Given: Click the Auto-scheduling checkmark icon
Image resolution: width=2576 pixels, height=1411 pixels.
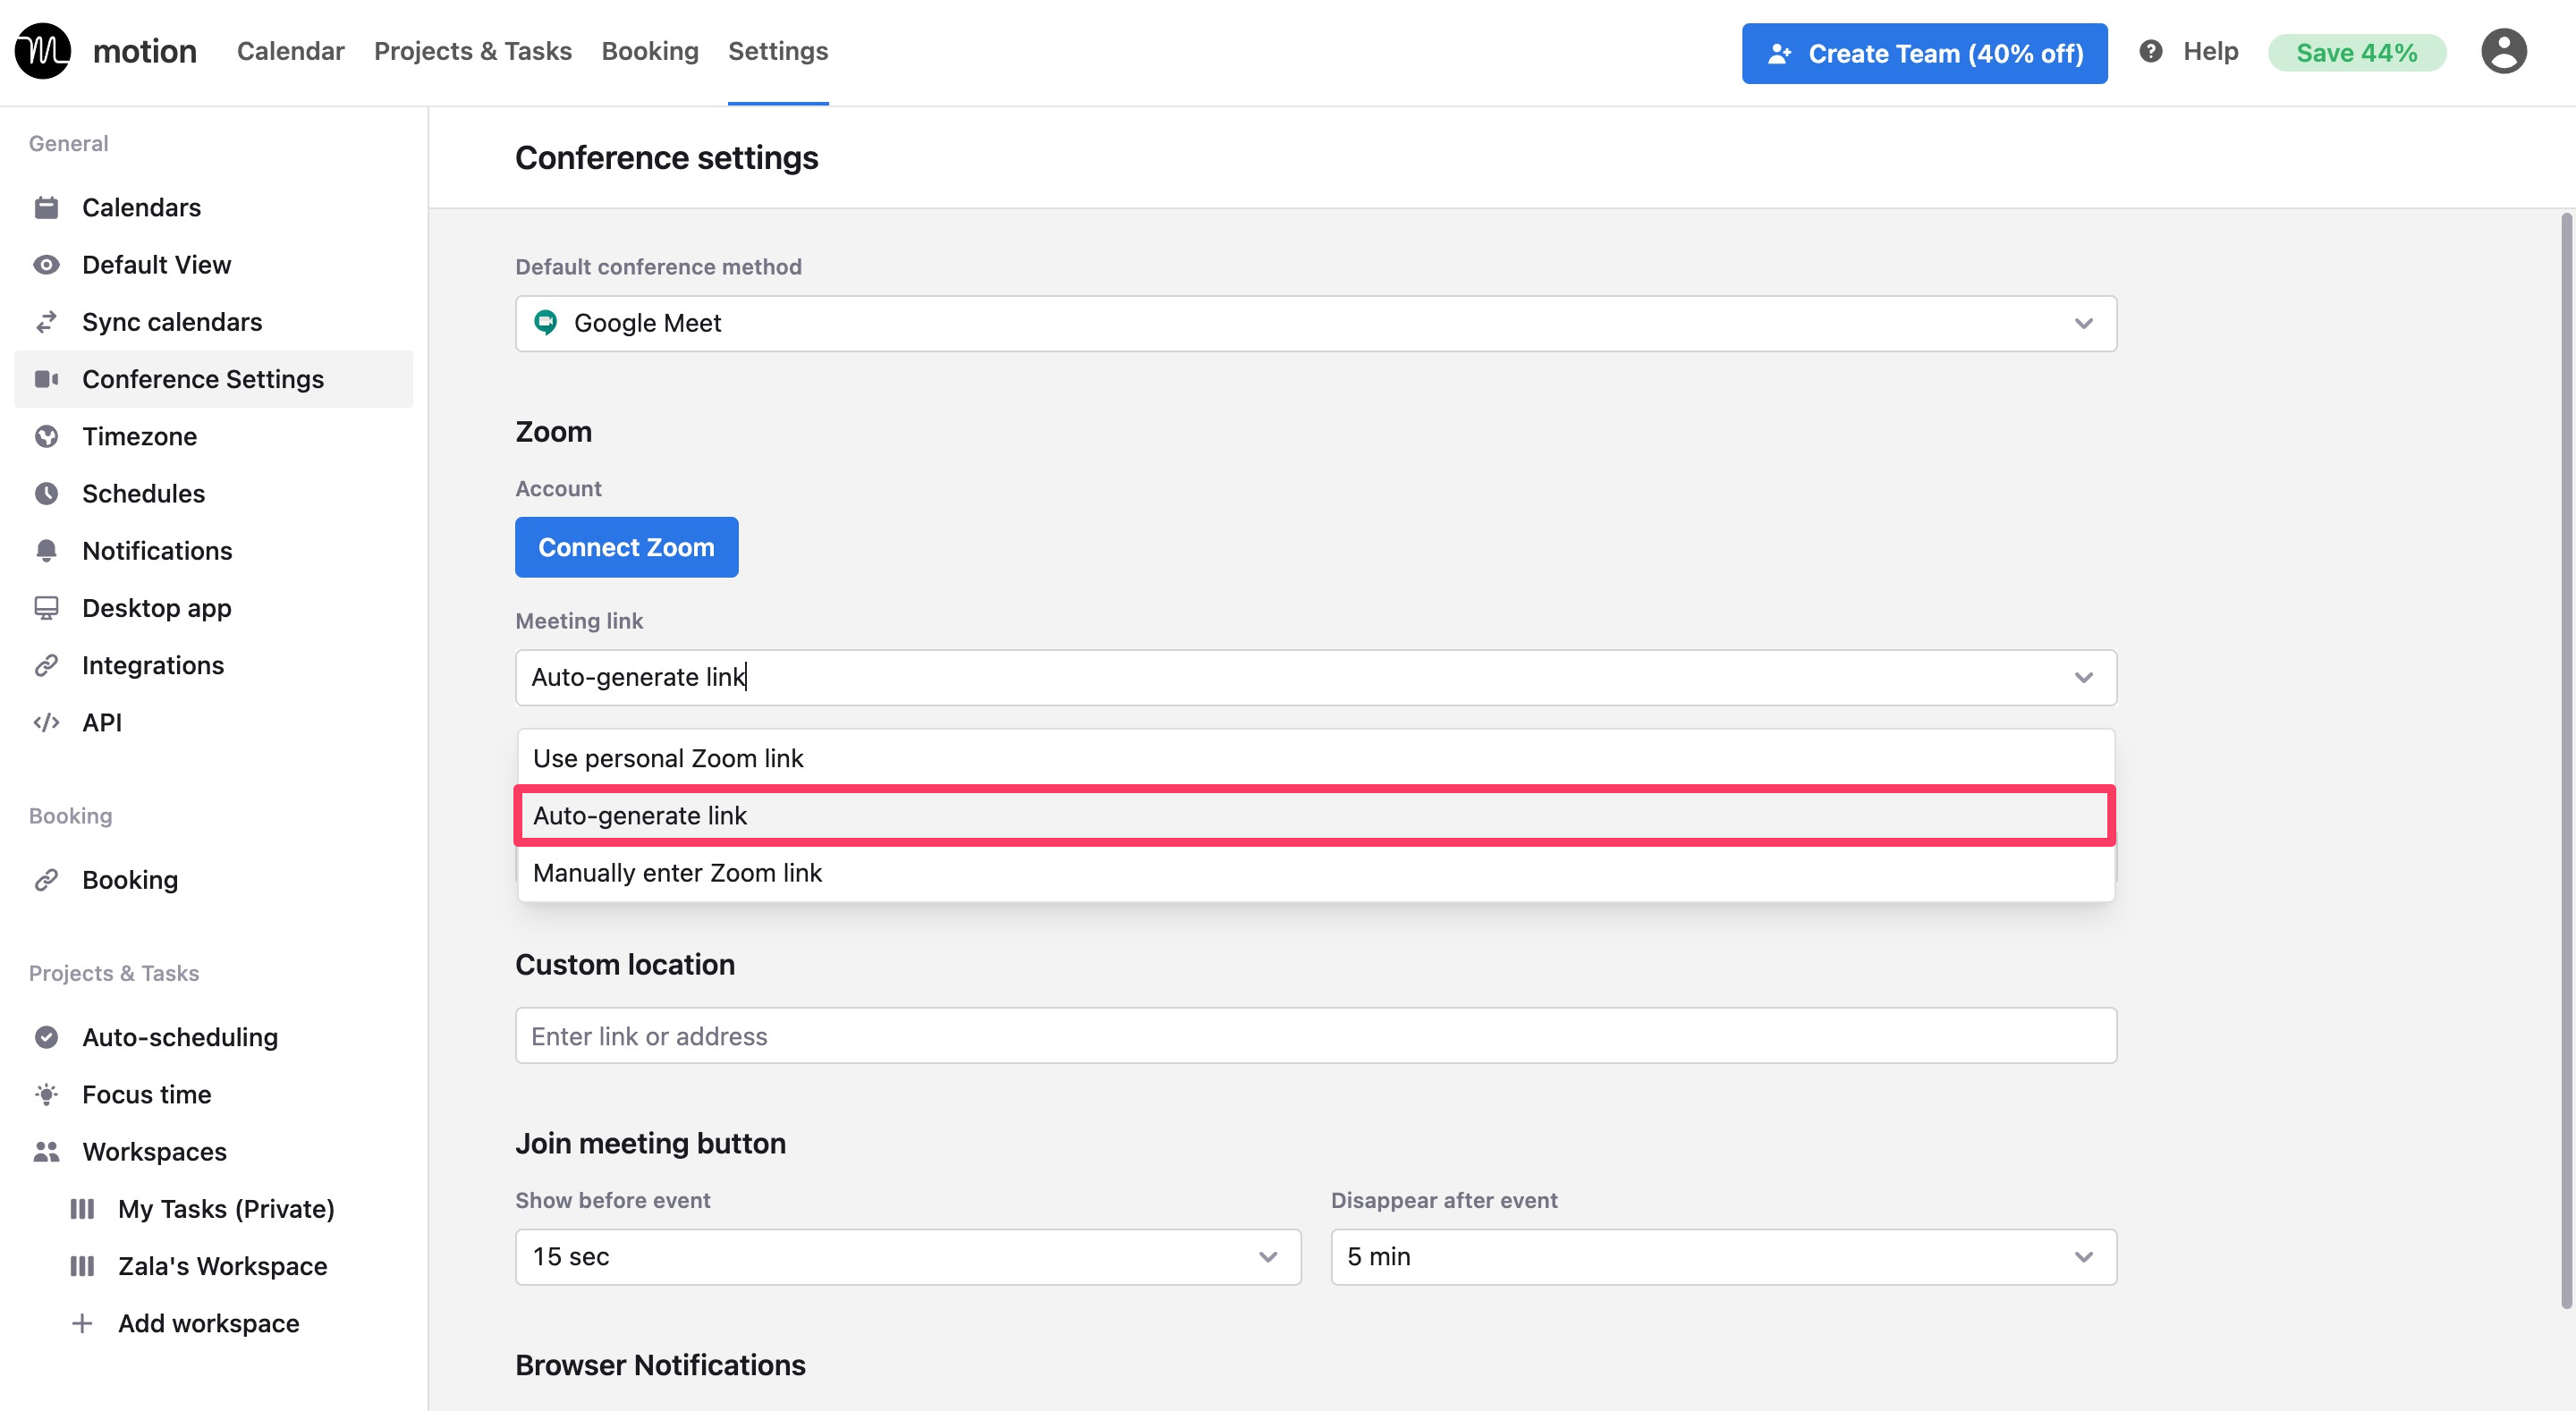Looking at the screenshot, I should [46, 1037].
